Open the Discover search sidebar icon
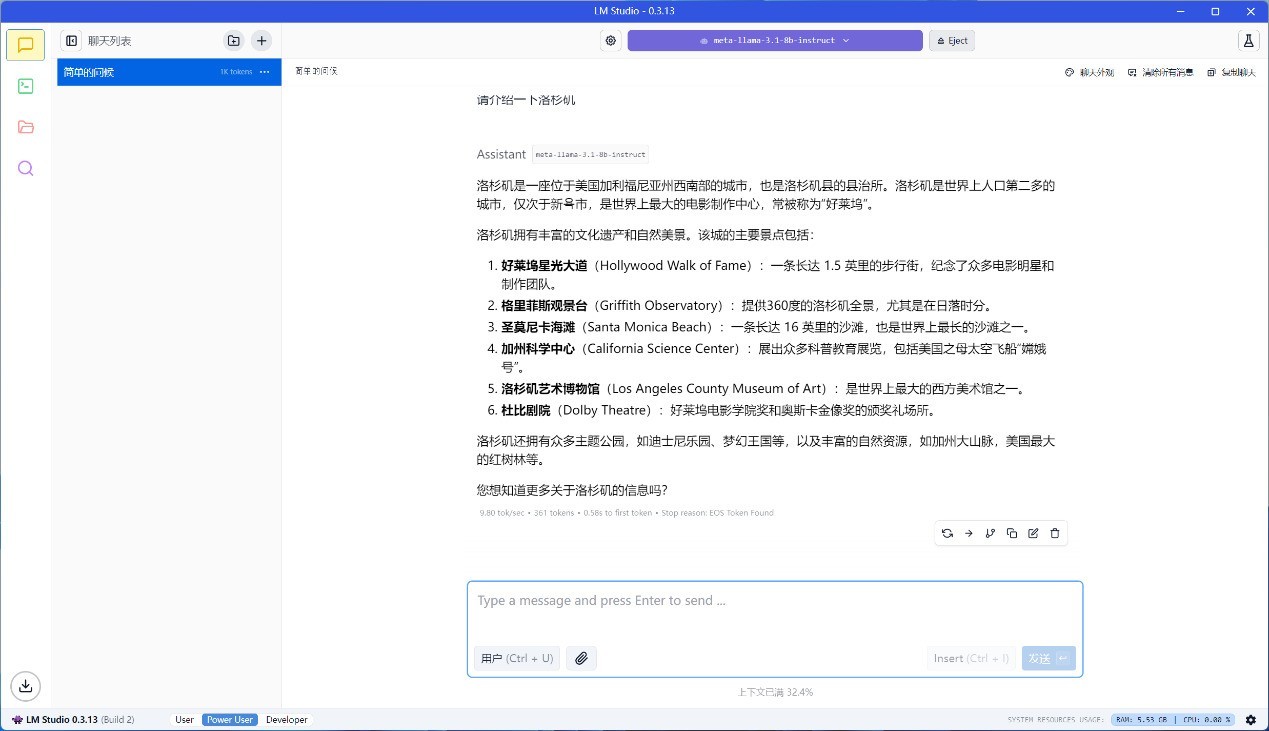The height and width of the screenshot is (731, 1269). 26,168
